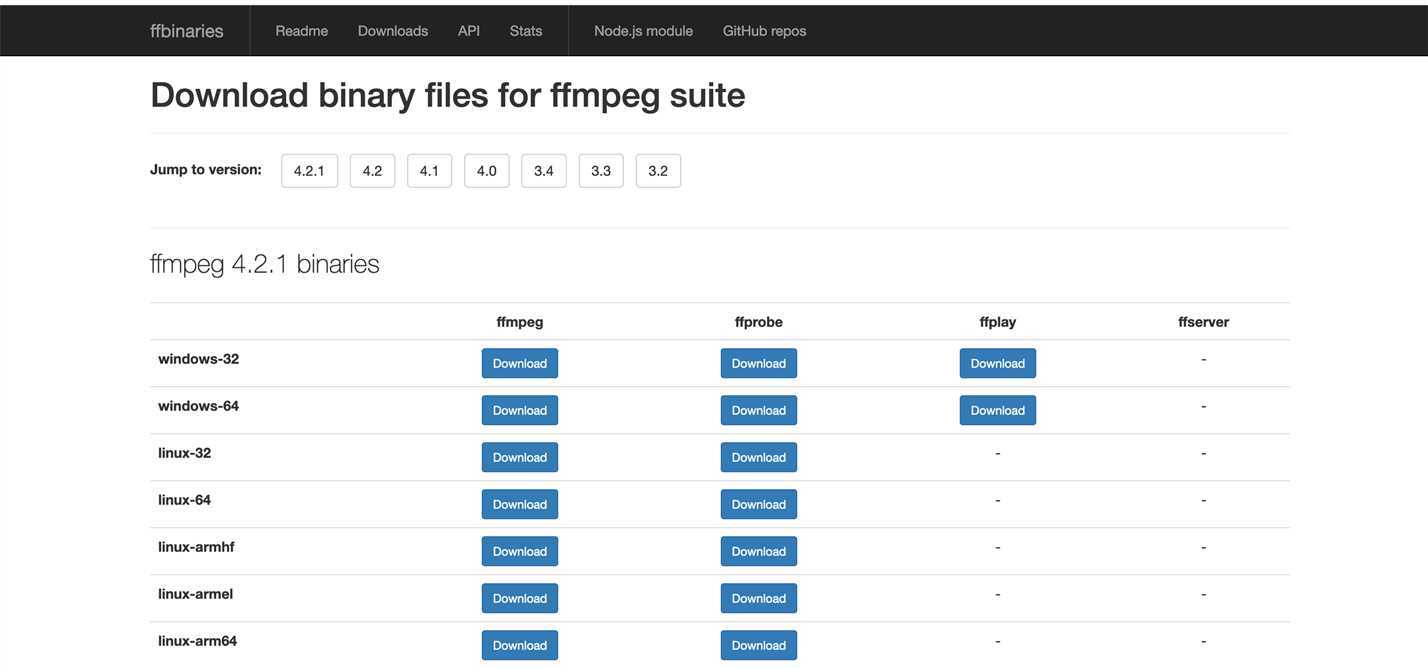Jump to version 3.4
This screenshot has width=1428, height=668.
tap(543, 171)
